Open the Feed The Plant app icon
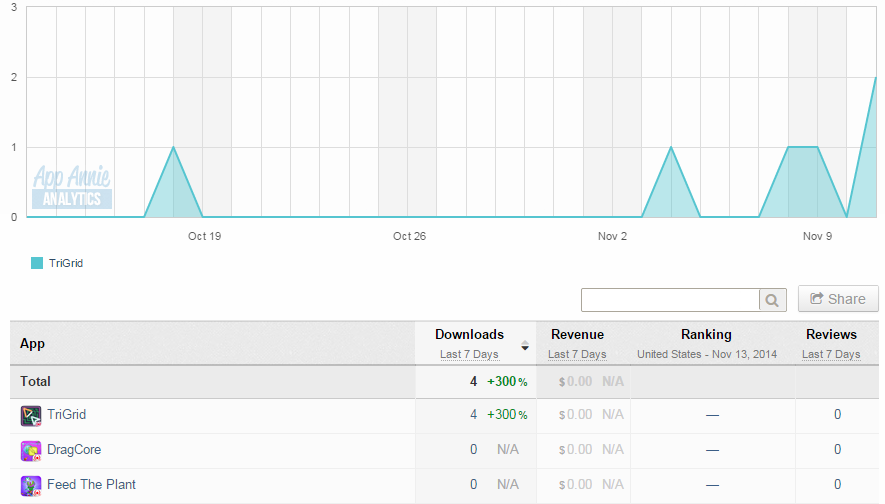This screenshot has width=885, height=504. [31, 485]
